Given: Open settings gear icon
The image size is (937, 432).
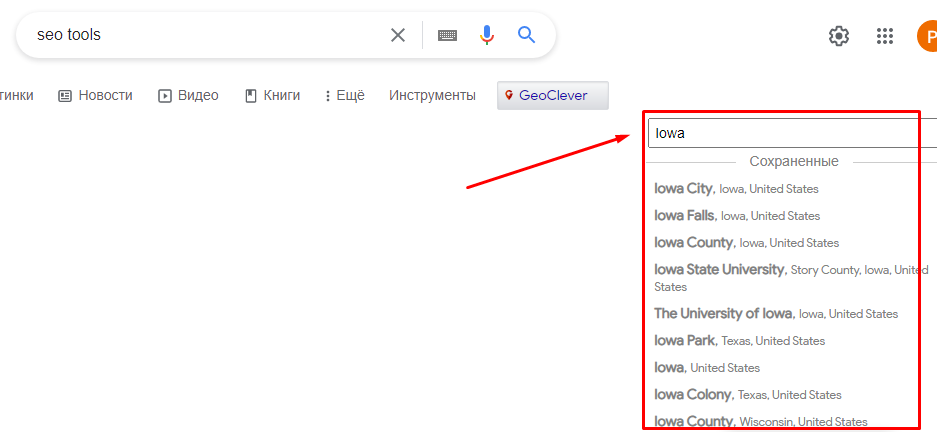Looking at the screenshot, I should 839,36.
